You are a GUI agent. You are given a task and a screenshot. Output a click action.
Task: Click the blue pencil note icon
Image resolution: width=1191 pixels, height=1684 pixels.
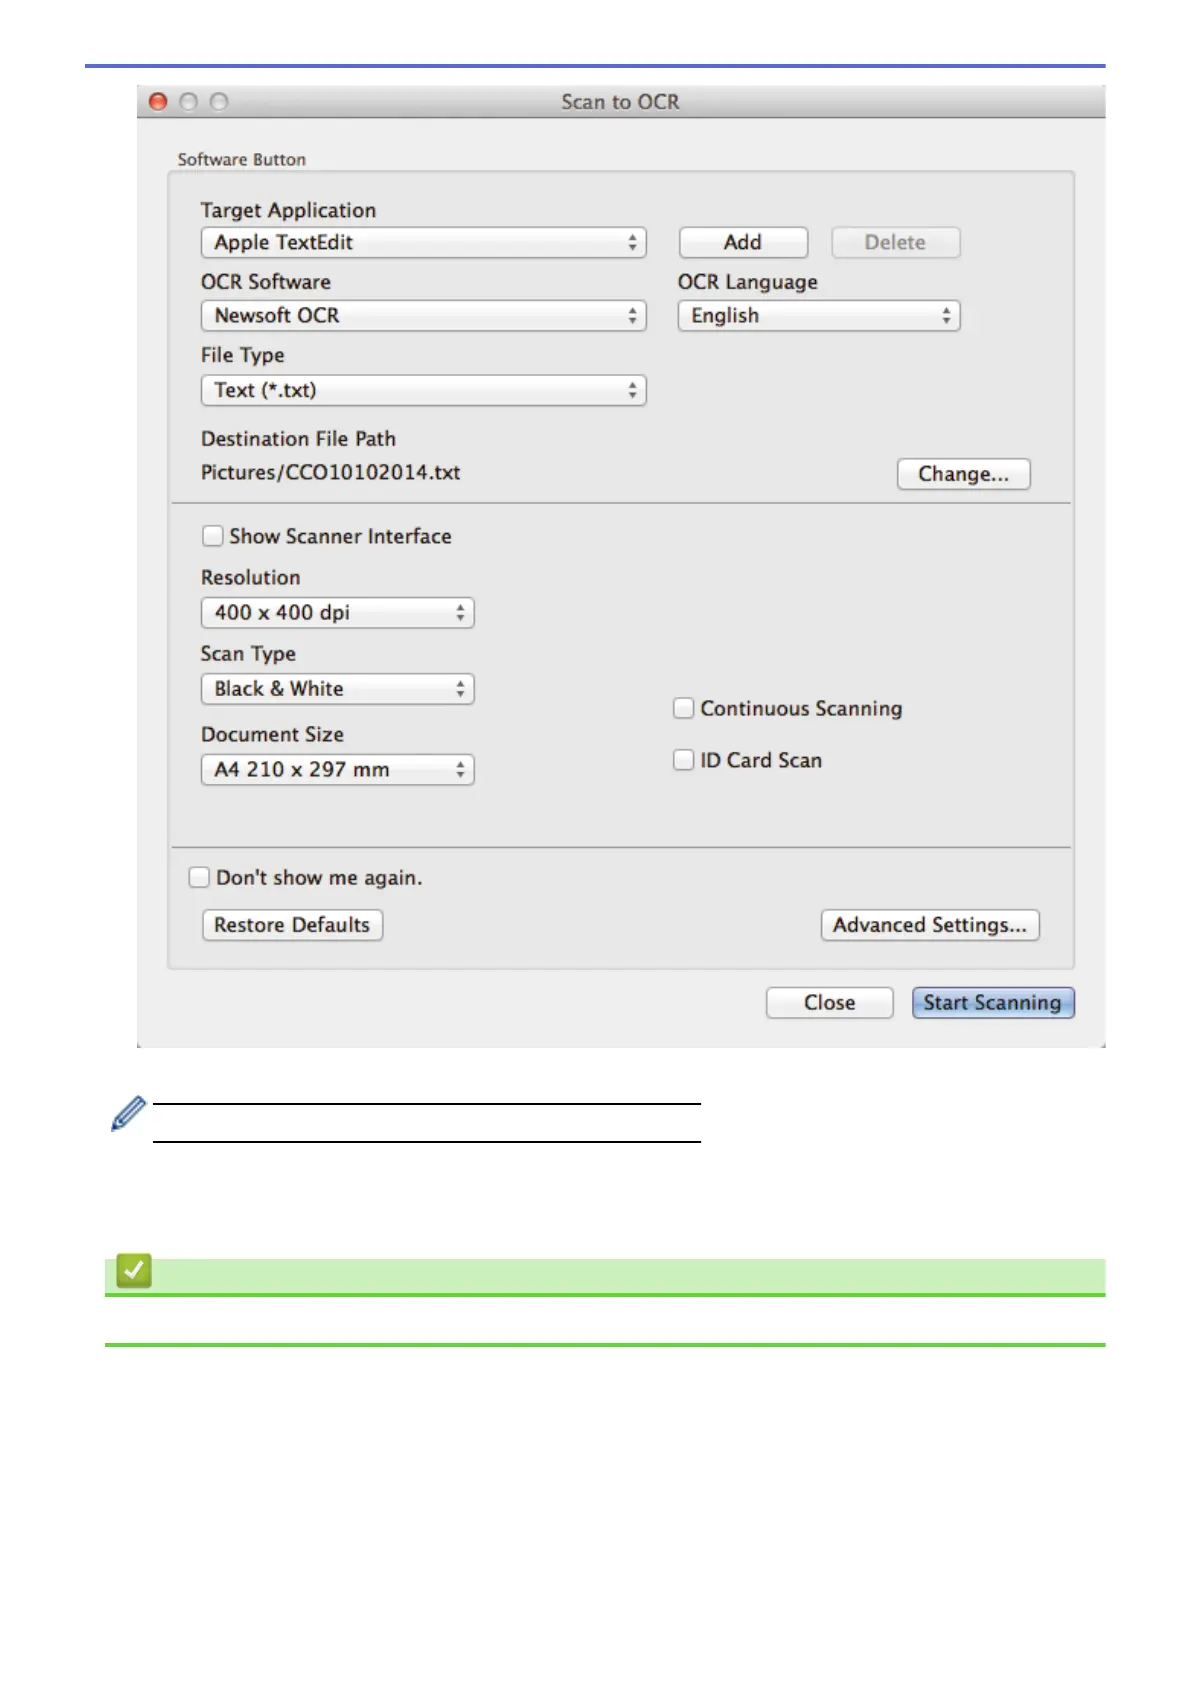tap(128, 1113)
